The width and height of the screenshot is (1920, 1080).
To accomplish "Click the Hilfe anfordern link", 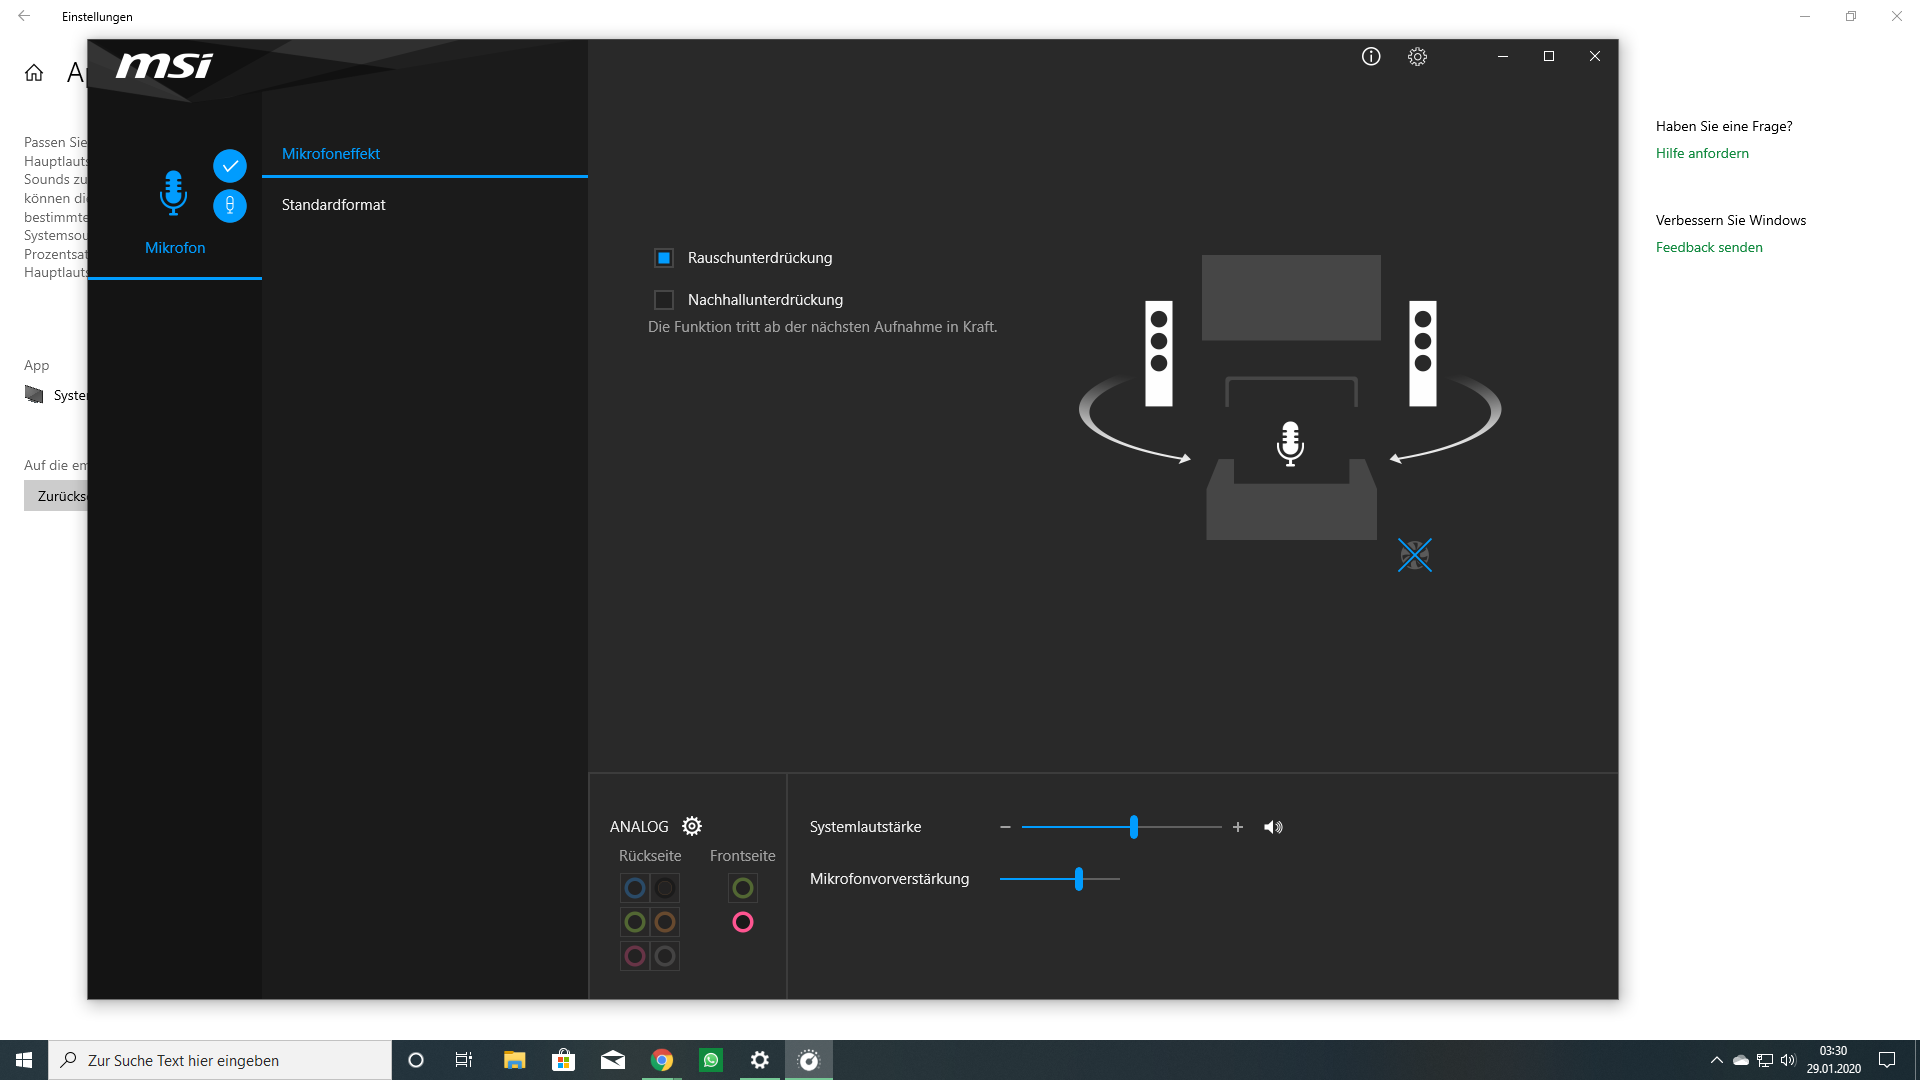I will click(1701, 152).
